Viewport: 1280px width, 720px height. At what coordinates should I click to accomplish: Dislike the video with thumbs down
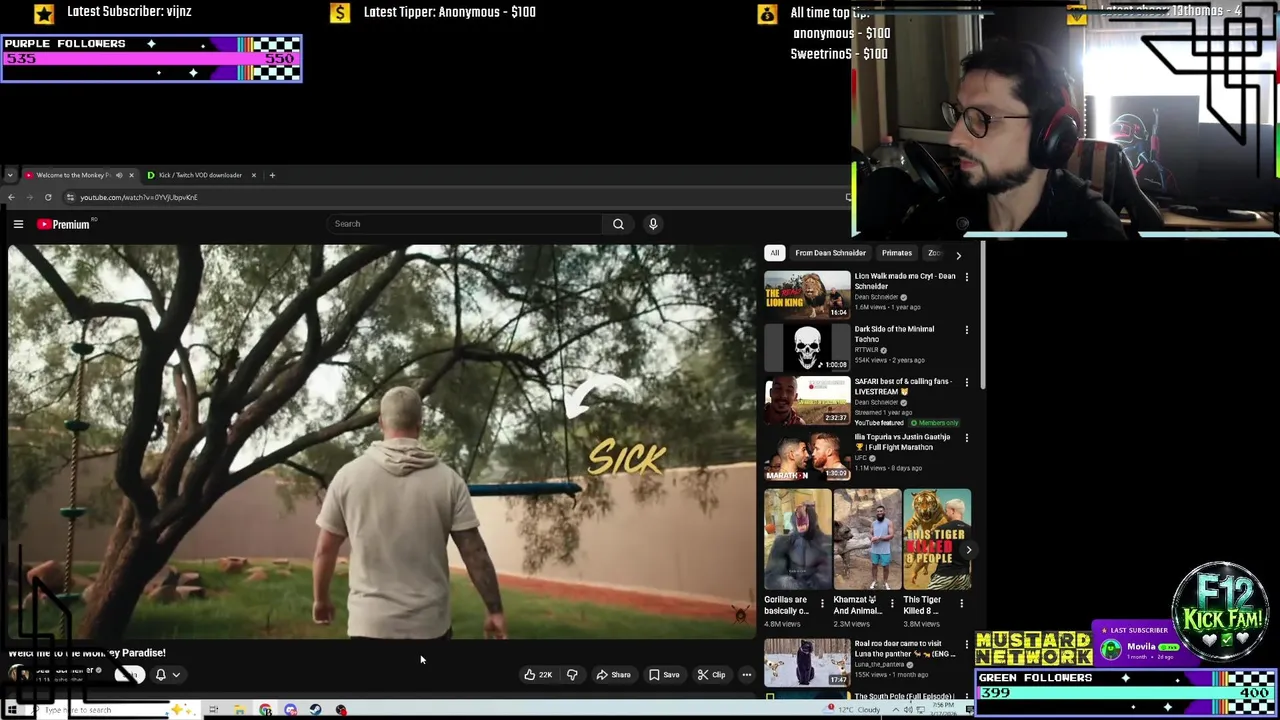[572, 675]
